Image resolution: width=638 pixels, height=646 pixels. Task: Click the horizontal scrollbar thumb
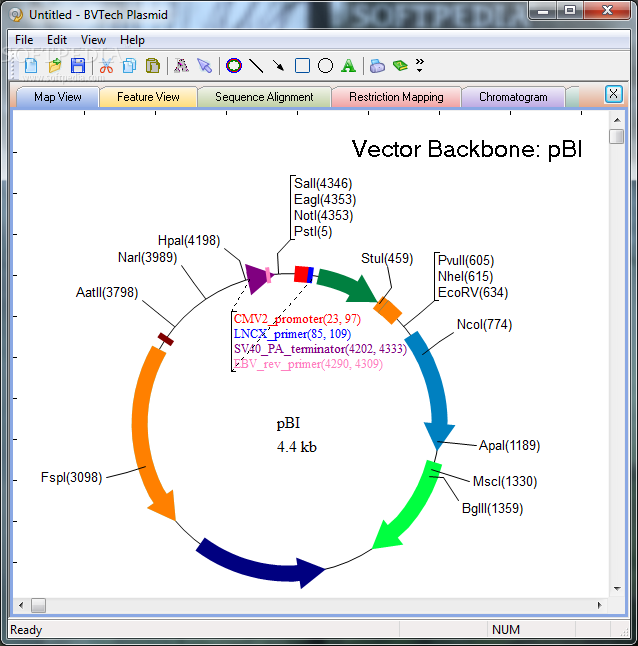tap(39, 605)
